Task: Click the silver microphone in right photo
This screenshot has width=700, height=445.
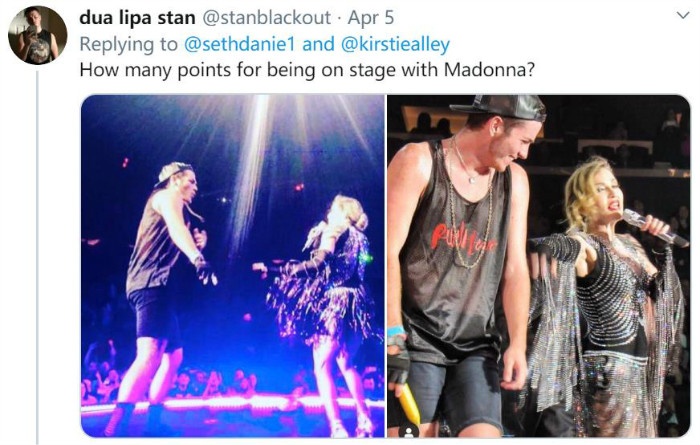Action: click(654, 227)
